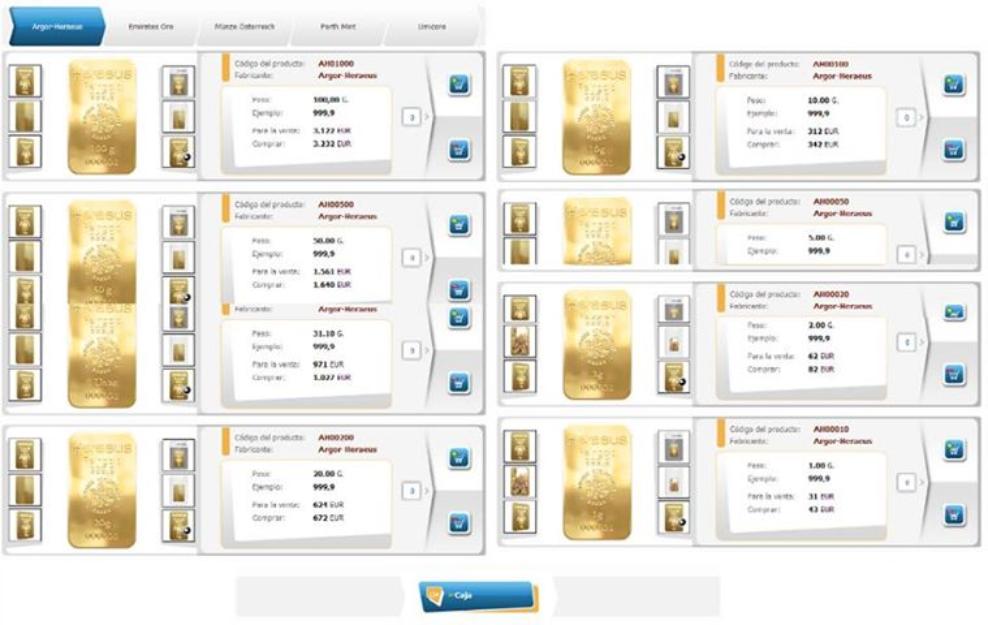Focus the quantity box for the 31.10 g bar
The image size is (988, 625).
point(411,350)
